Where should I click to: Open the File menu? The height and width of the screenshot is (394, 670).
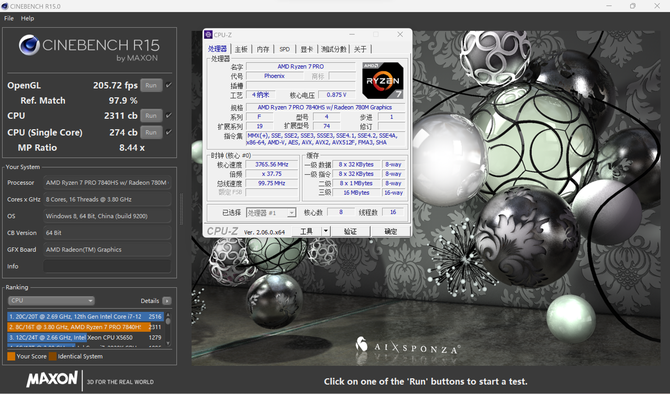(9, 18)
